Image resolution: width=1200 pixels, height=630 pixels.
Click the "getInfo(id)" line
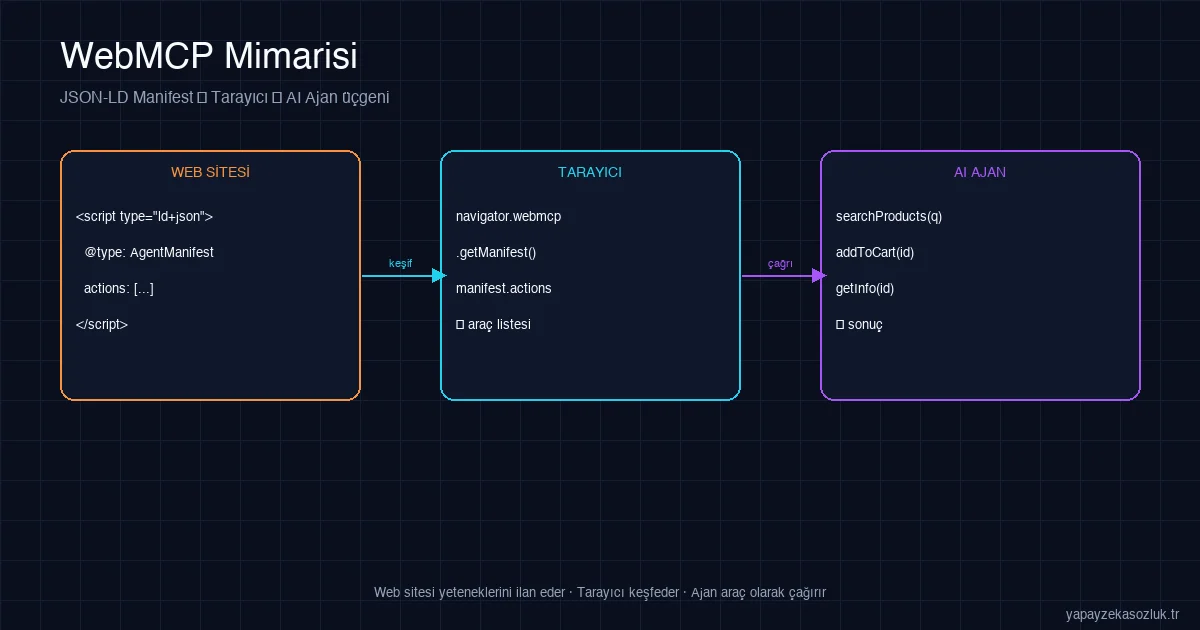coord(865,288)
